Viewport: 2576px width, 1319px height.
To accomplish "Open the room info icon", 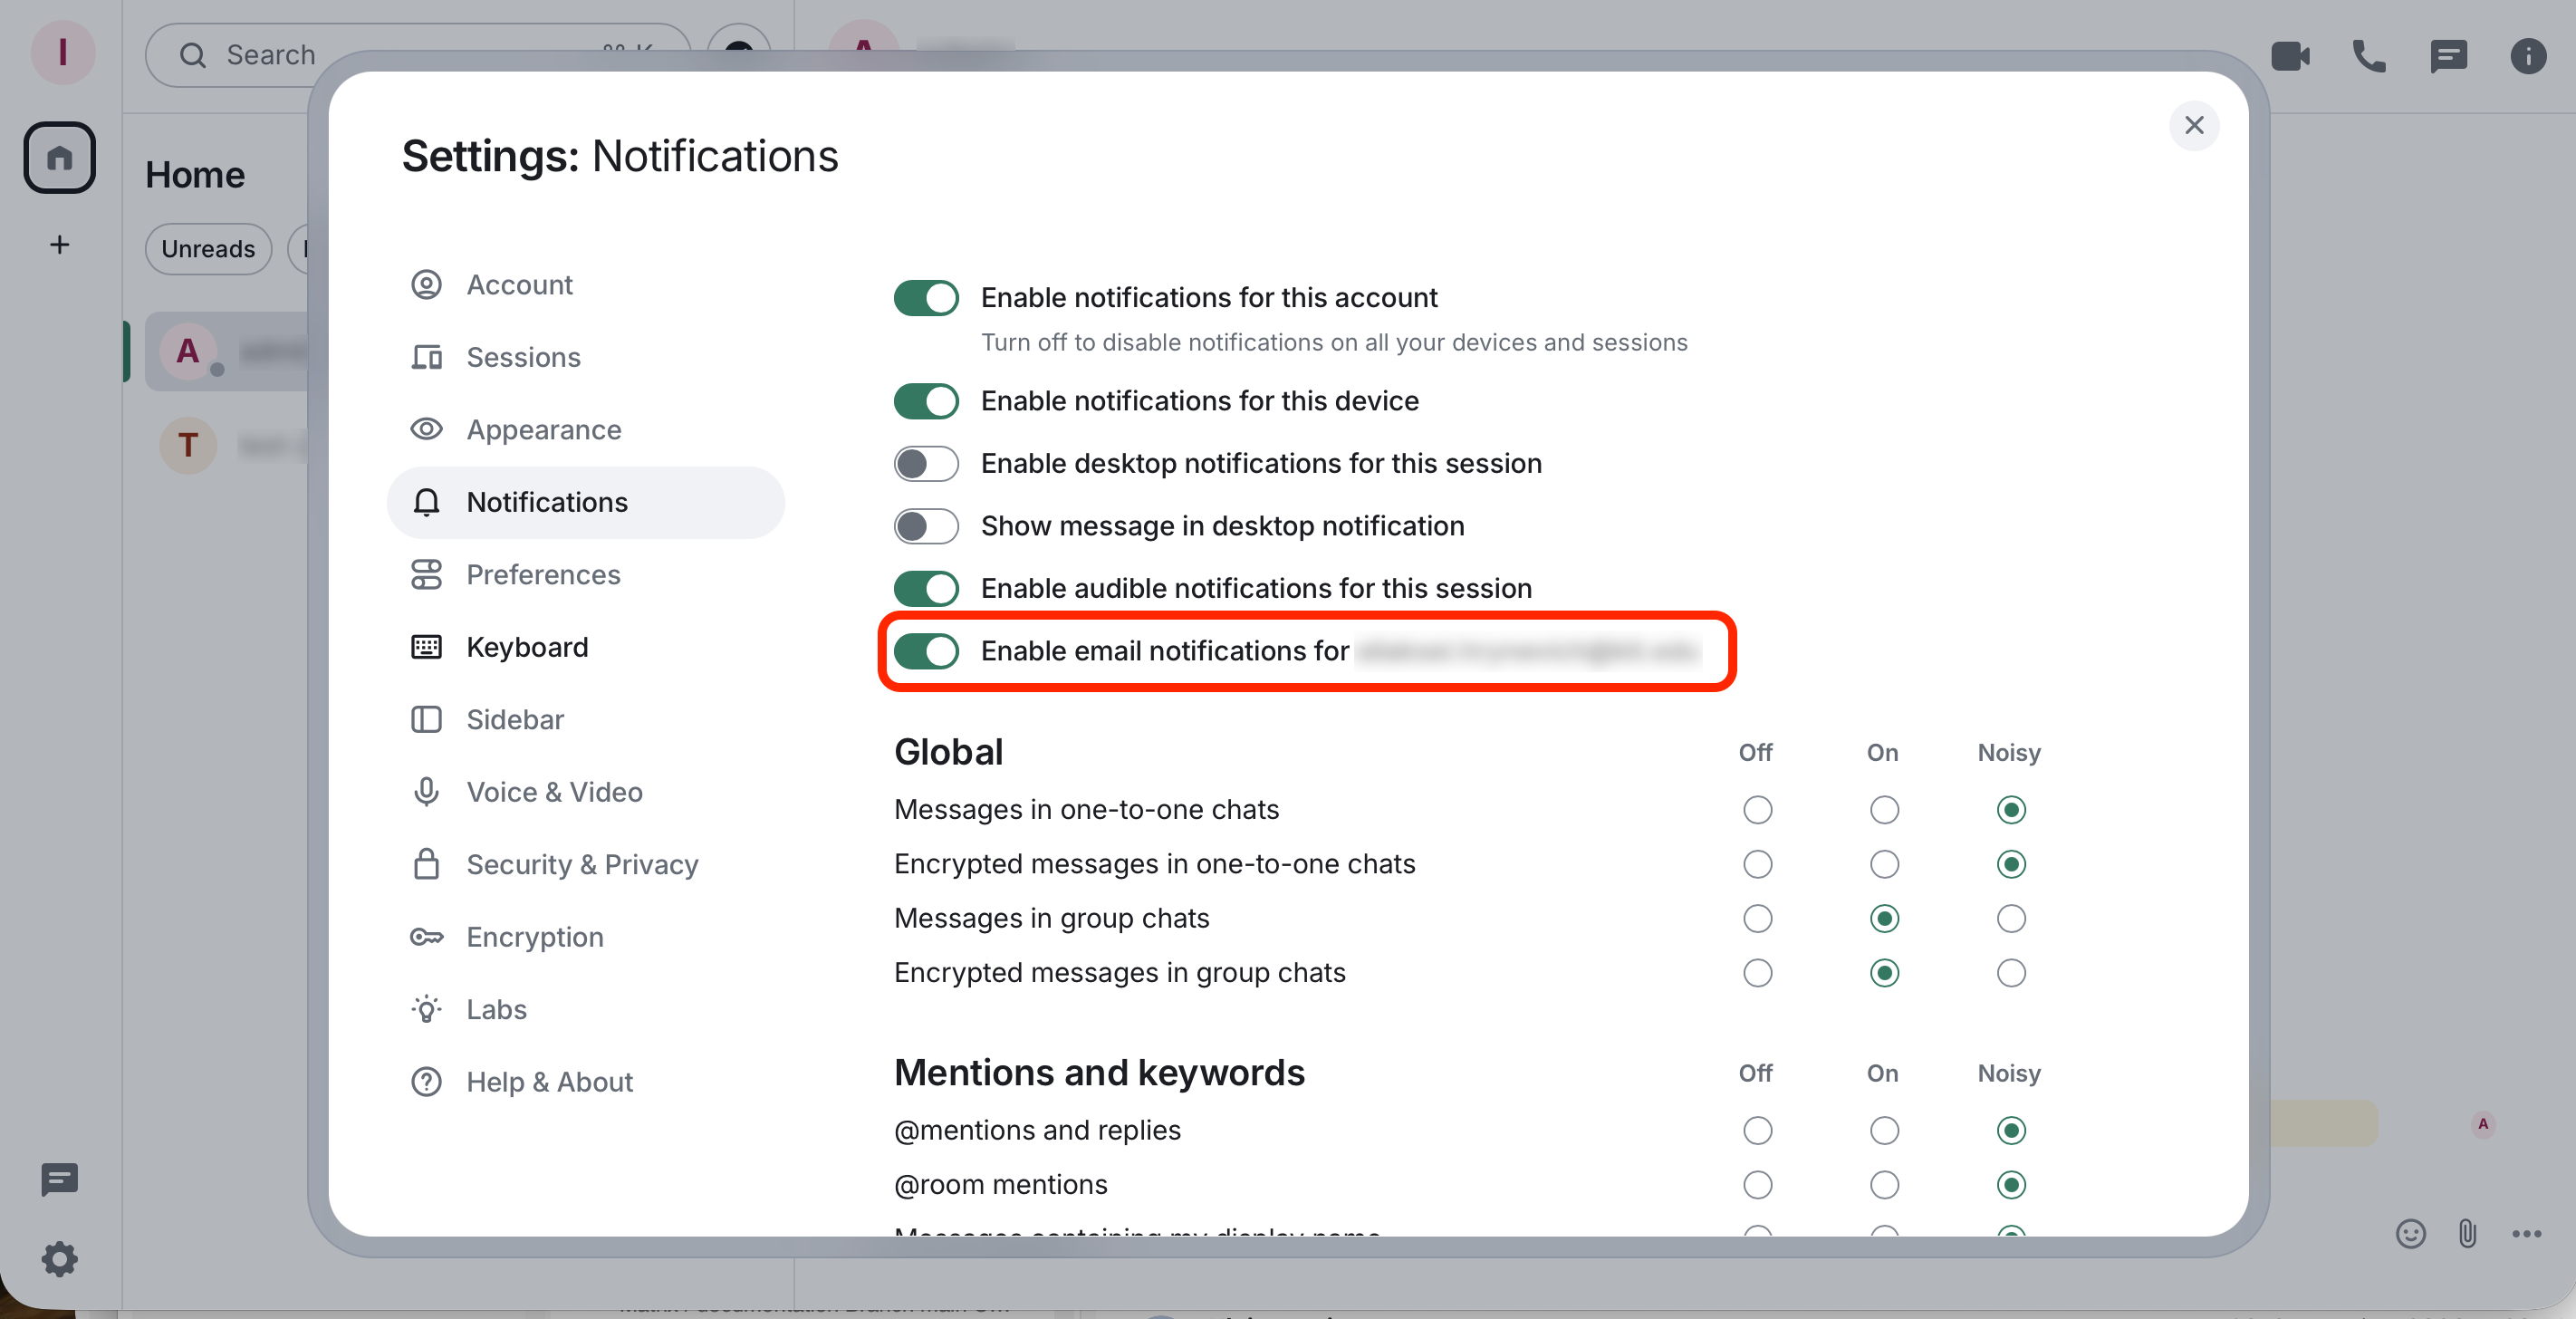I will tap(2528, 56).
